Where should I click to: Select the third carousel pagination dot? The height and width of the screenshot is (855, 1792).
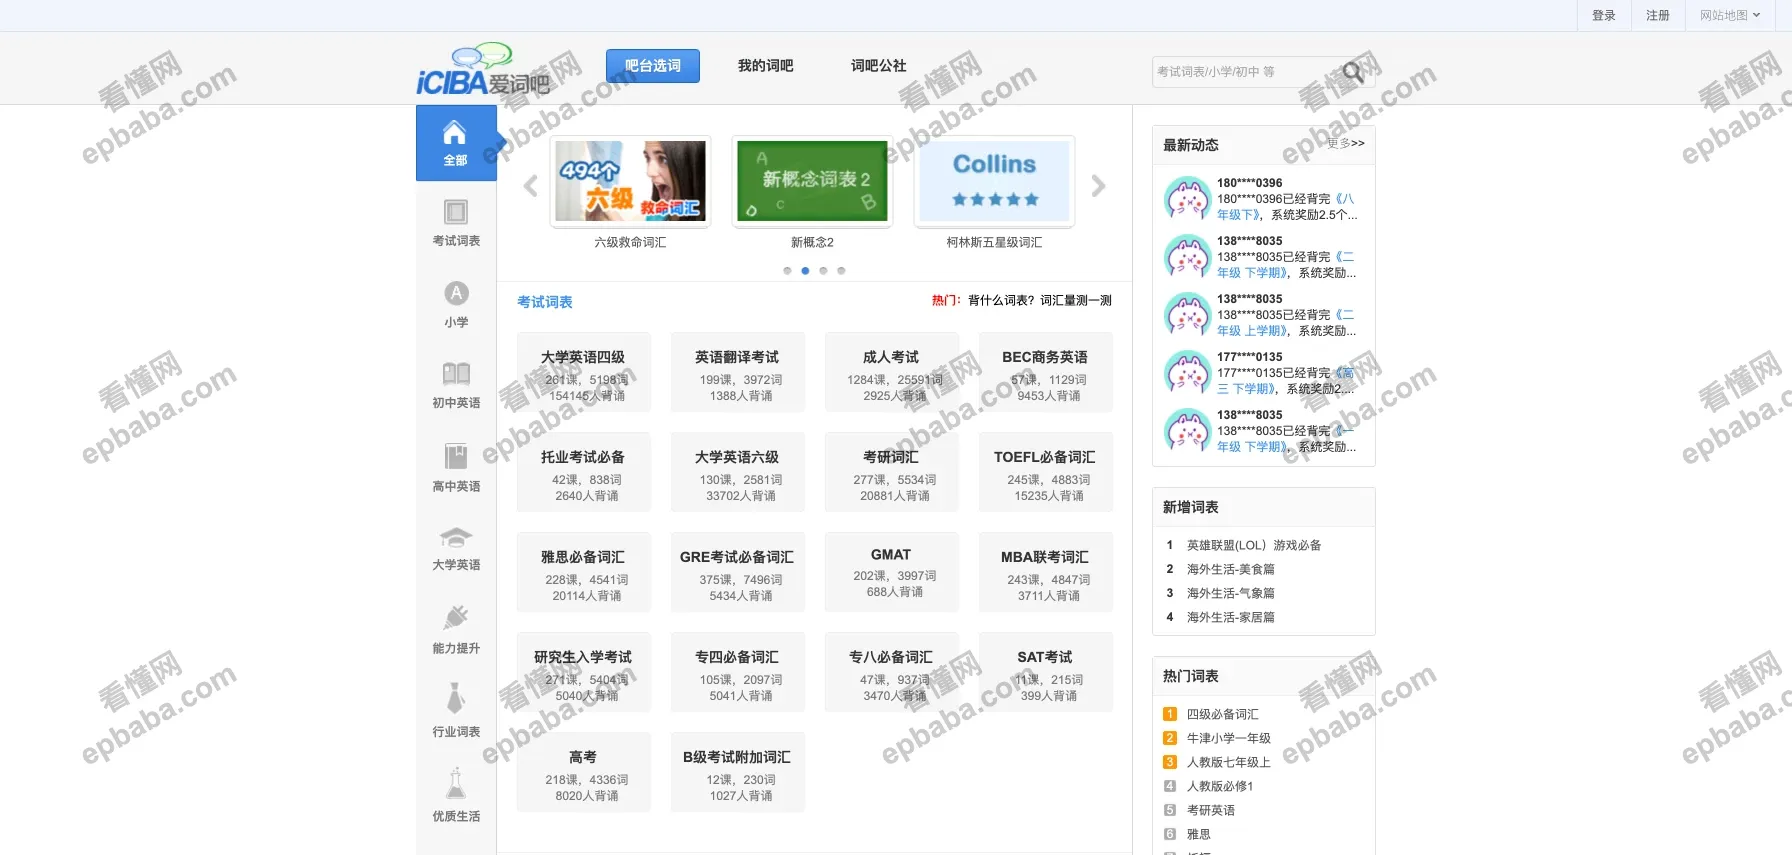823,271
